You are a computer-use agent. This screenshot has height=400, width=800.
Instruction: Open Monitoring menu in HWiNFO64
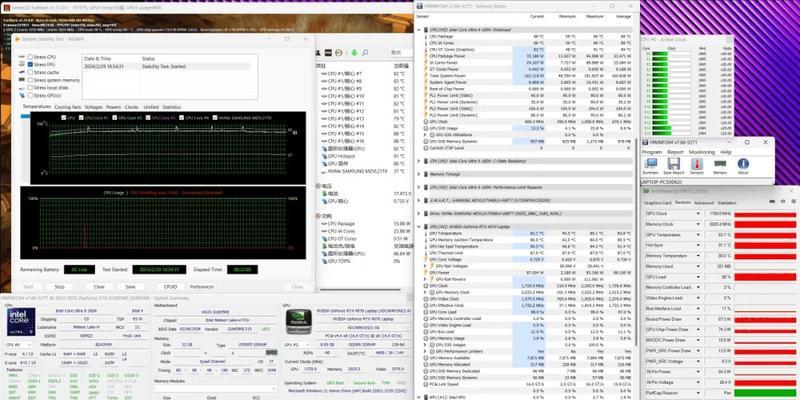click(702, 152)
